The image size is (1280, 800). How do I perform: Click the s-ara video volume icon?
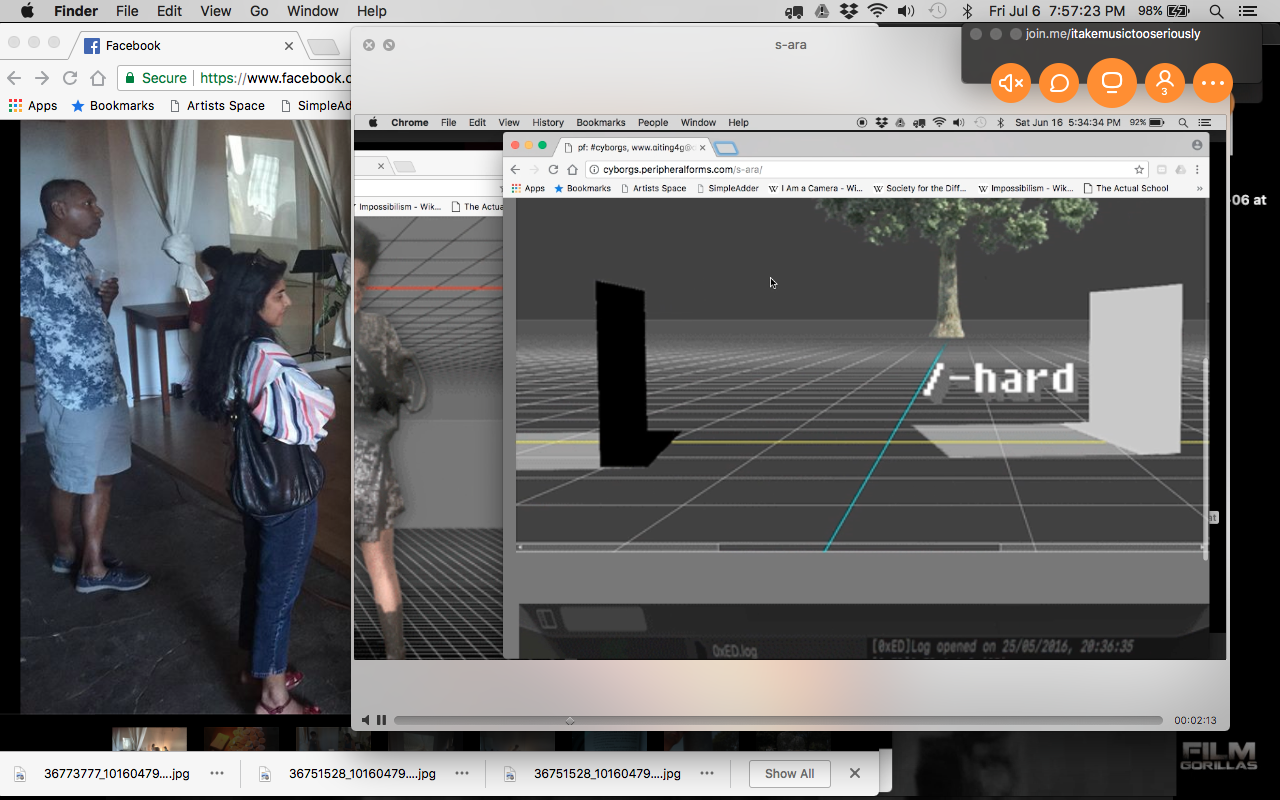pyautogui.click(x=366, y=720)
